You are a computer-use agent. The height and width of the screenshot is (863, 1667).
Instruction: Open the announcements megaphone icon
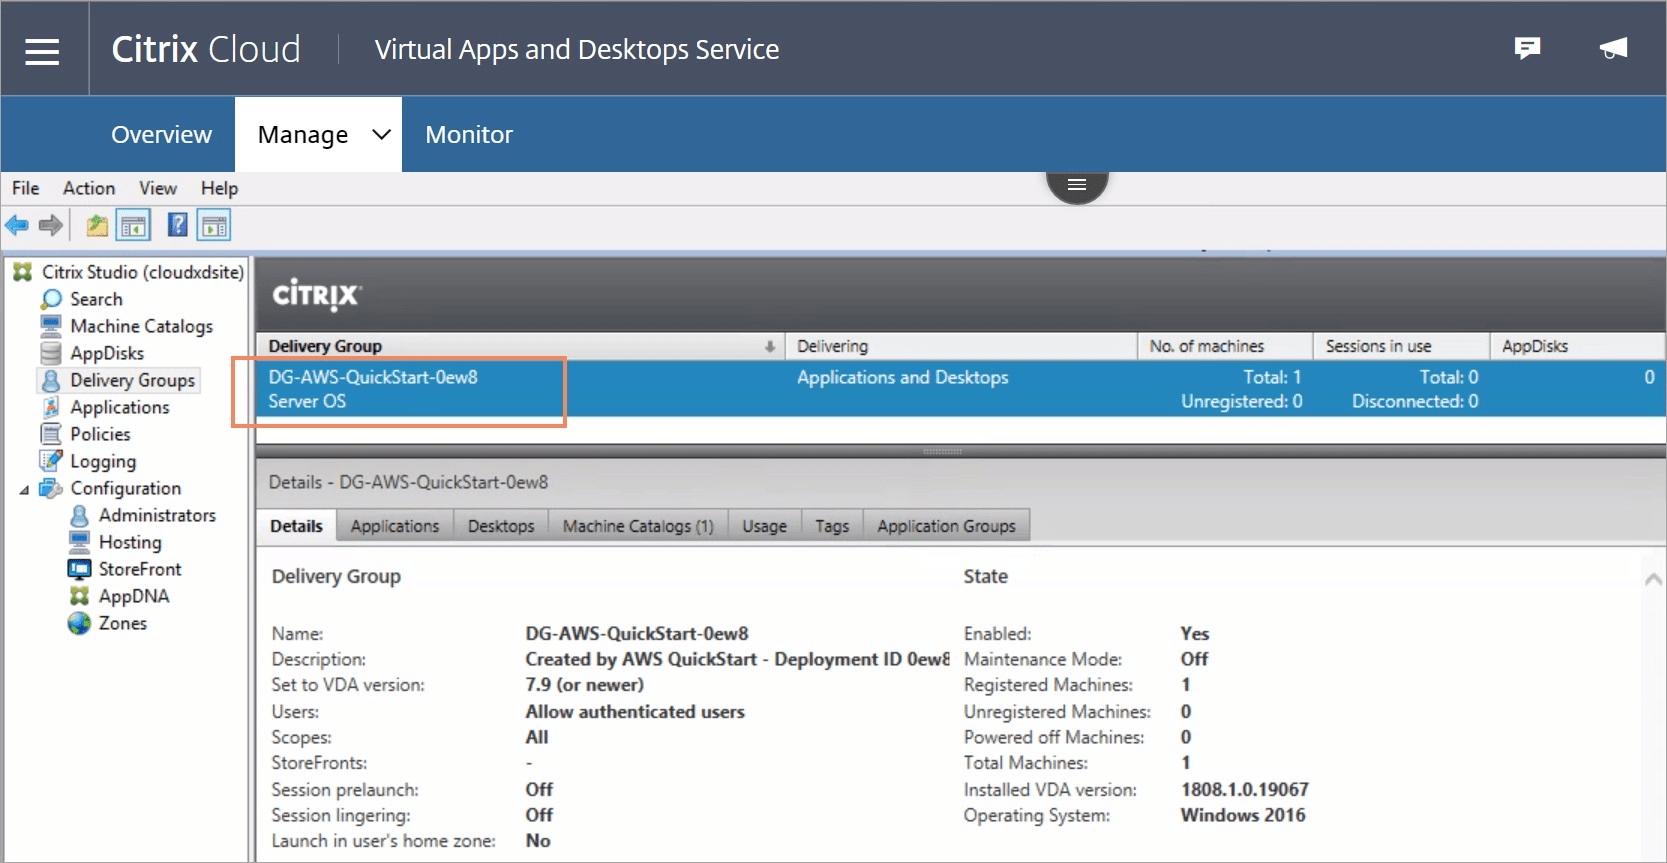[1613, 47]
